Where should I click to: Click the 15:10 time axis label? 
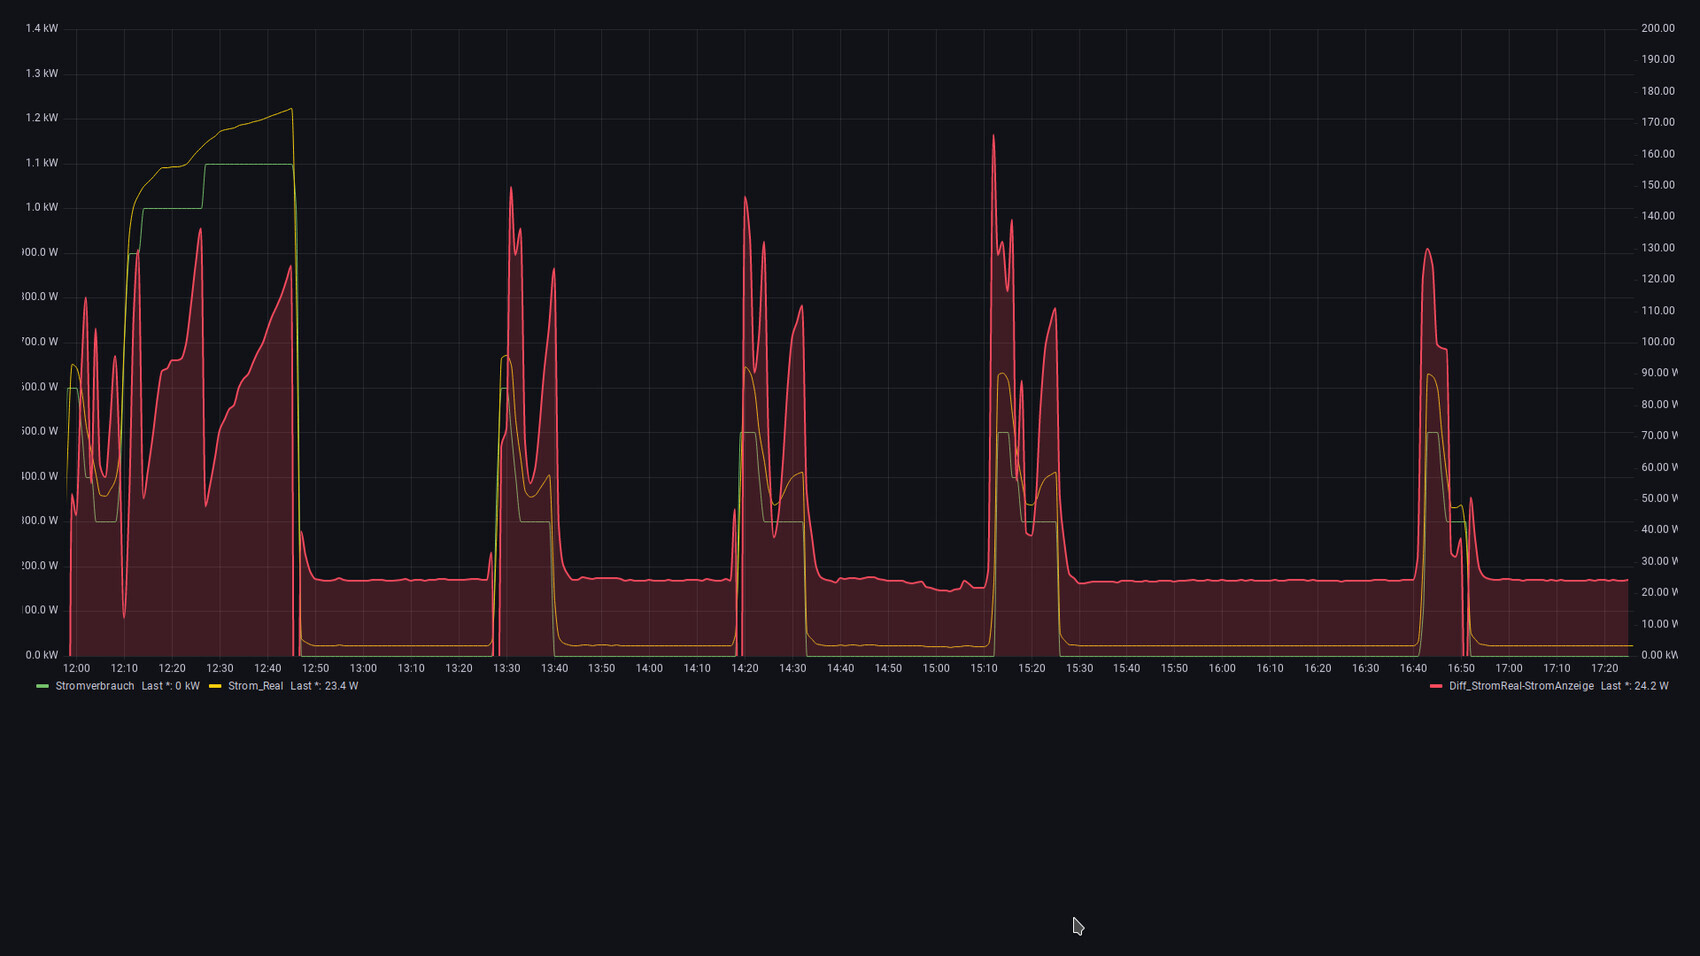point(984,668)
